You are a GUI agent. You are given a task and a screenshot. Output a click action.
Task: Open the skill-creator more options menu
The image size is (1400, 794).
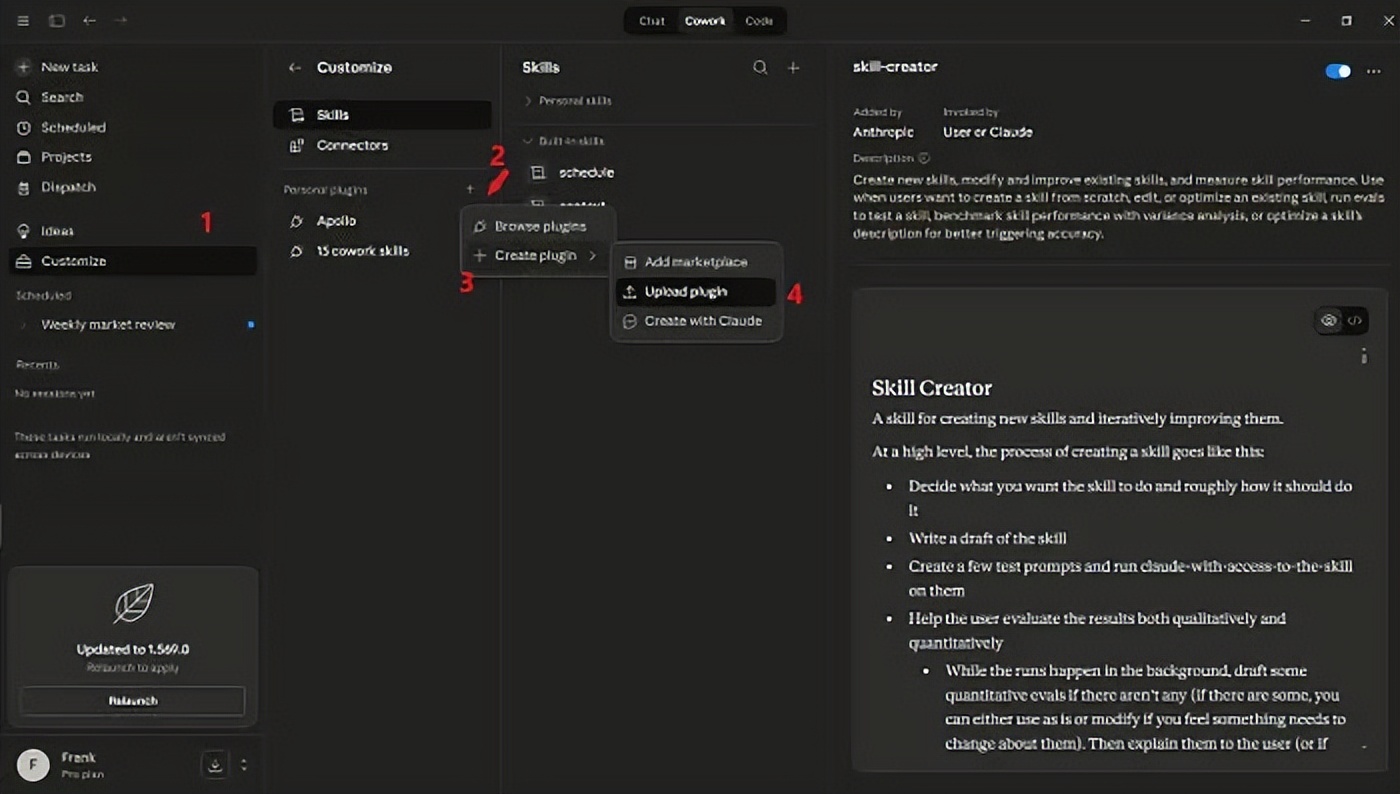pos(1373,71)
